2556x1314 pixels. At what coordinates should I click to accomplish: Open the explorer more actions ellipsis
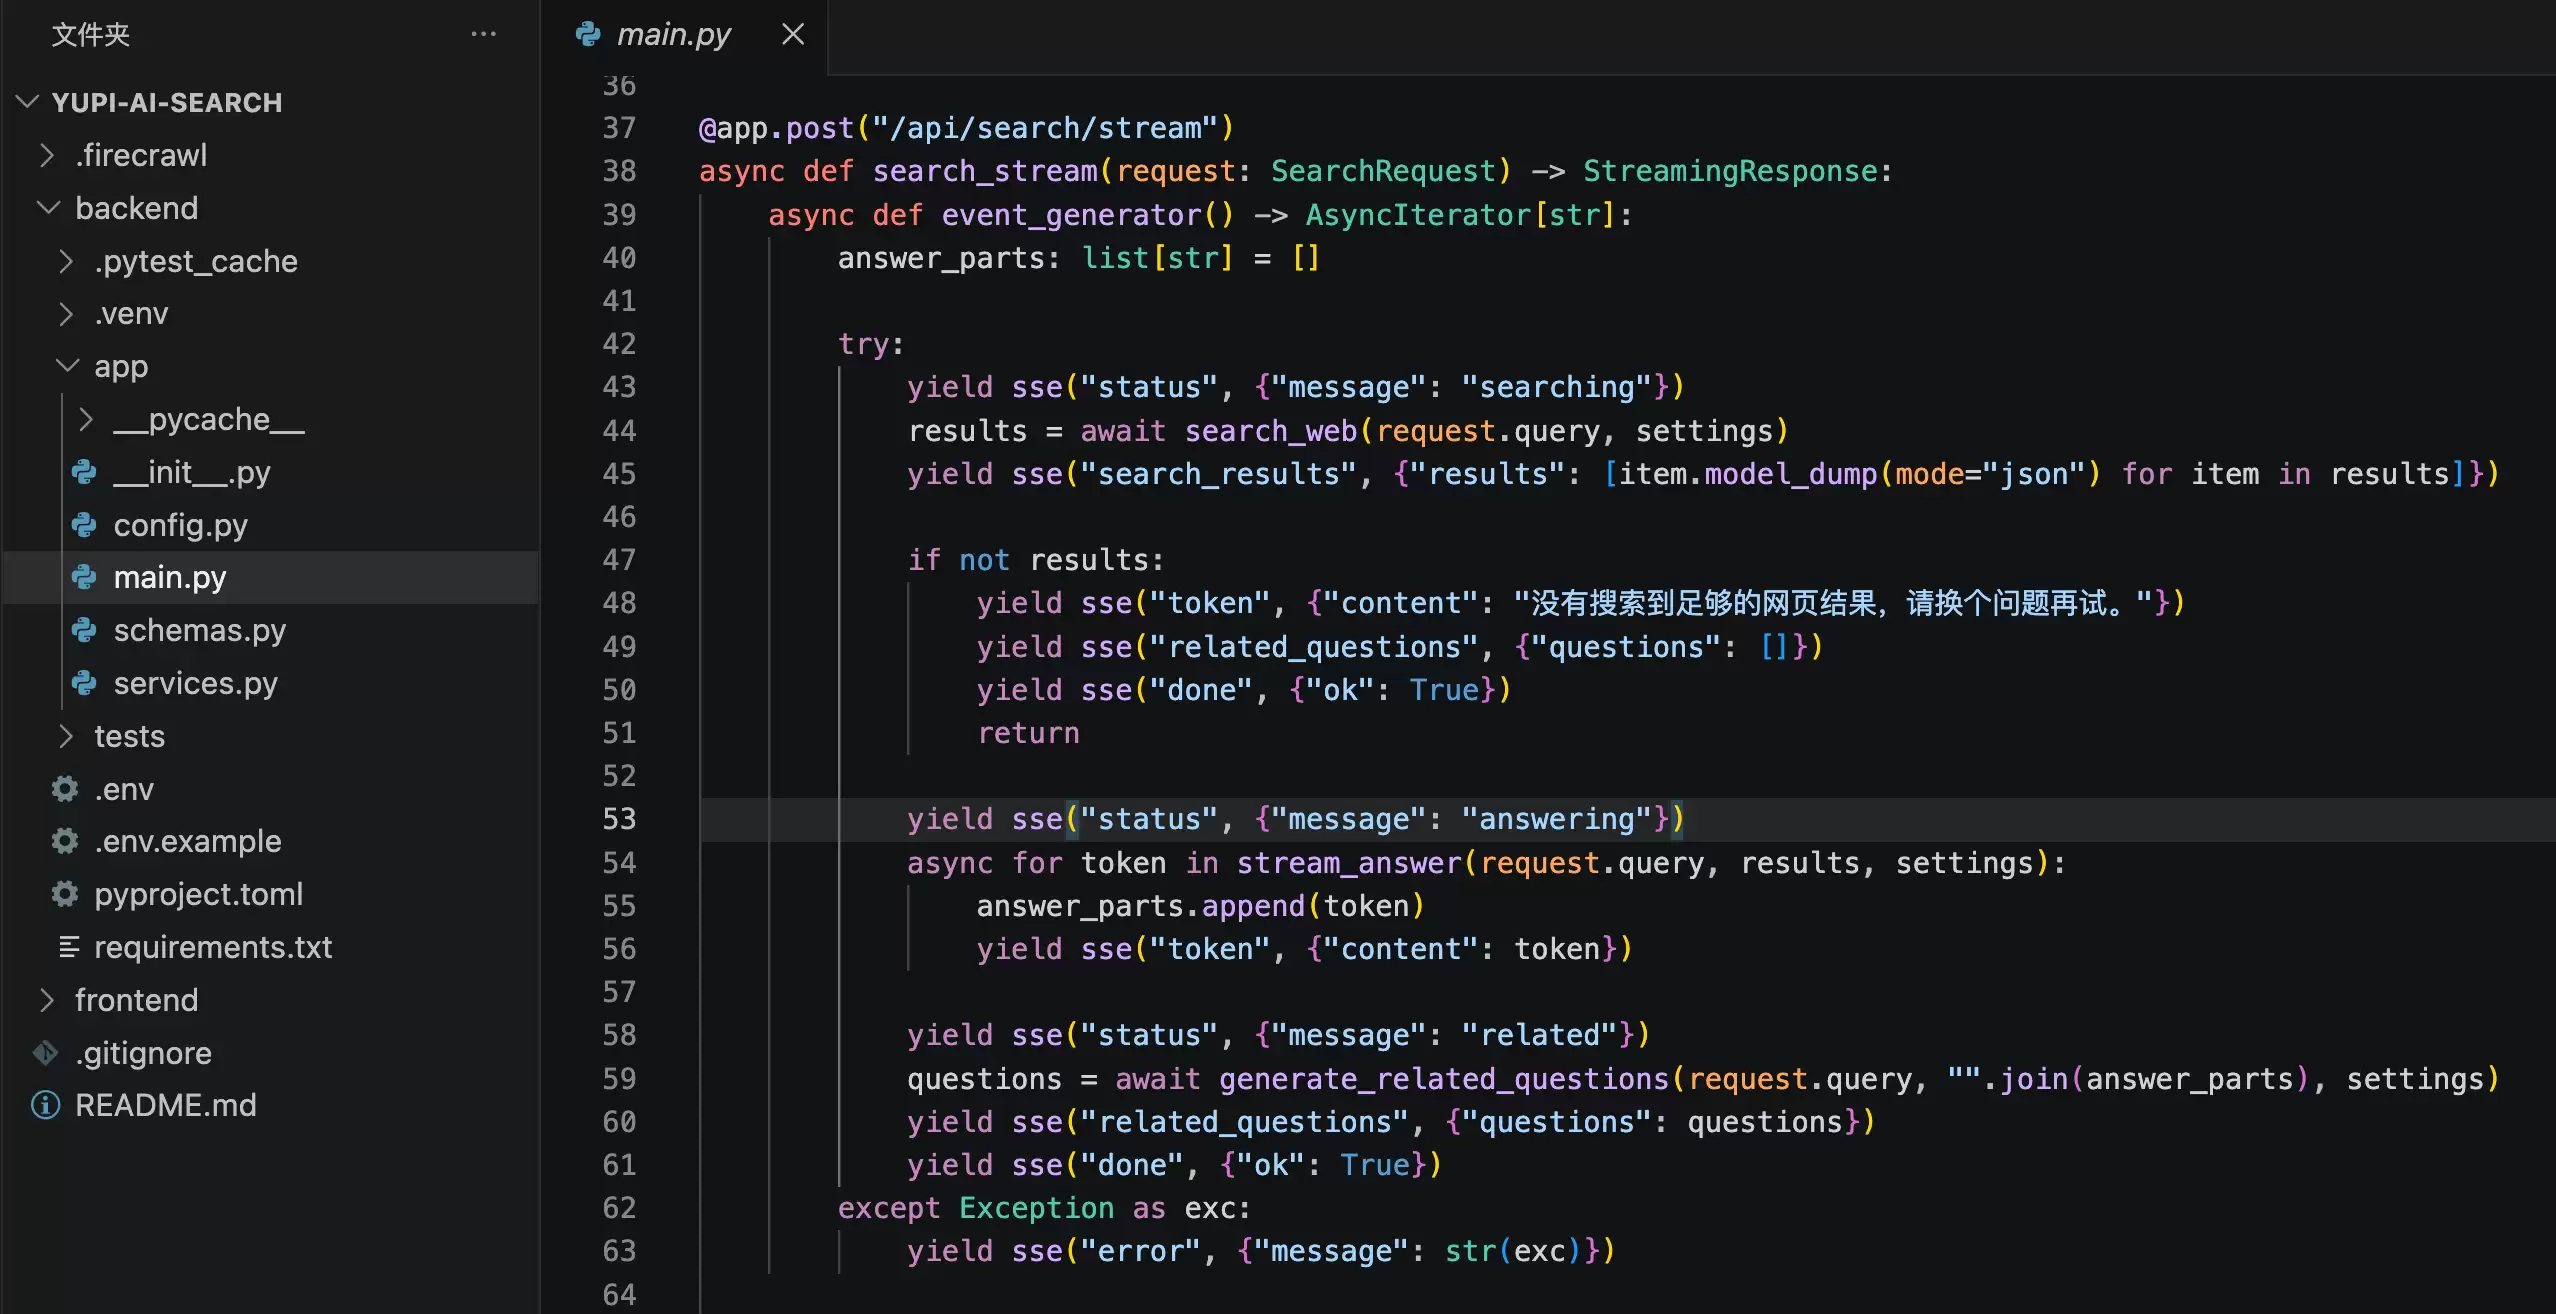point(484,34)
